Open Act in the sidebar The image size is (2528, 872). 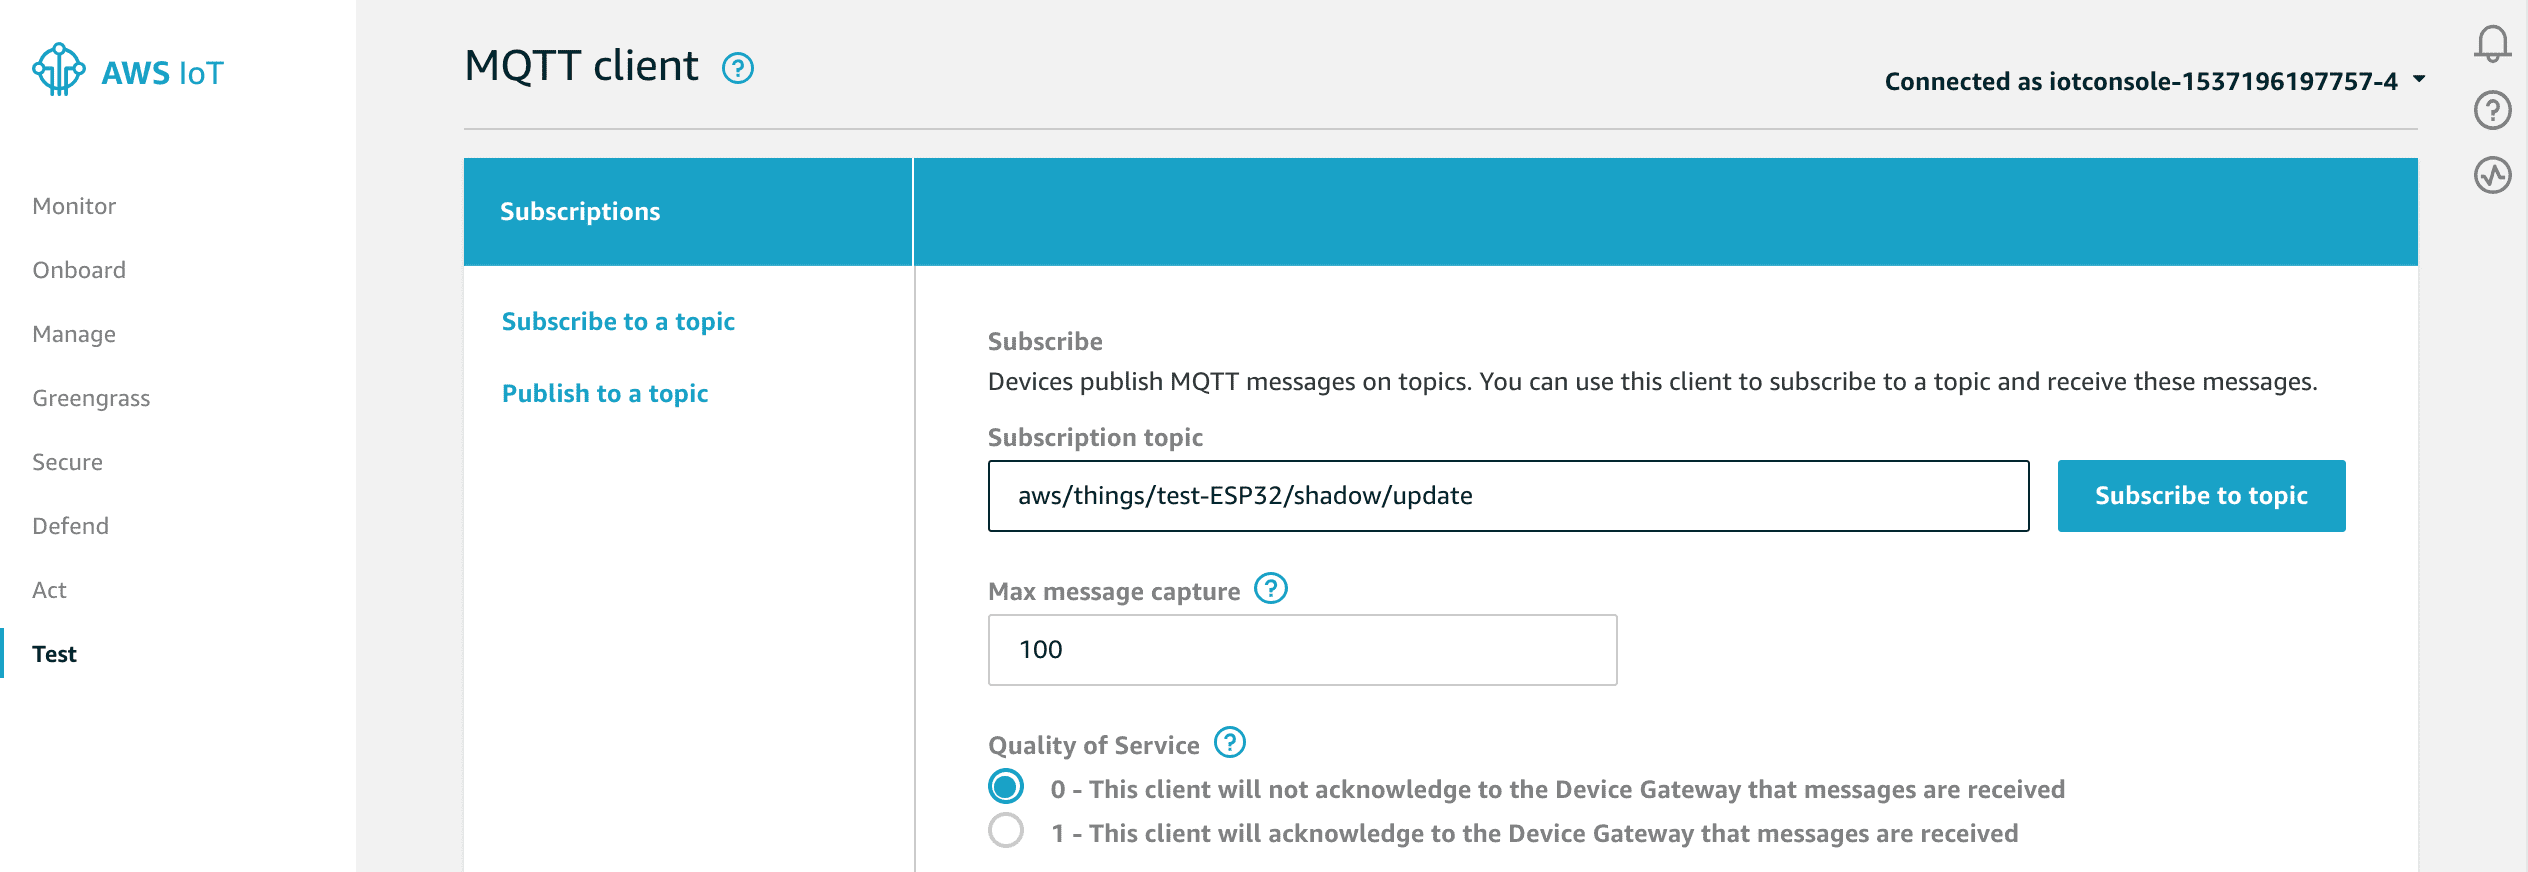(49, 590)
